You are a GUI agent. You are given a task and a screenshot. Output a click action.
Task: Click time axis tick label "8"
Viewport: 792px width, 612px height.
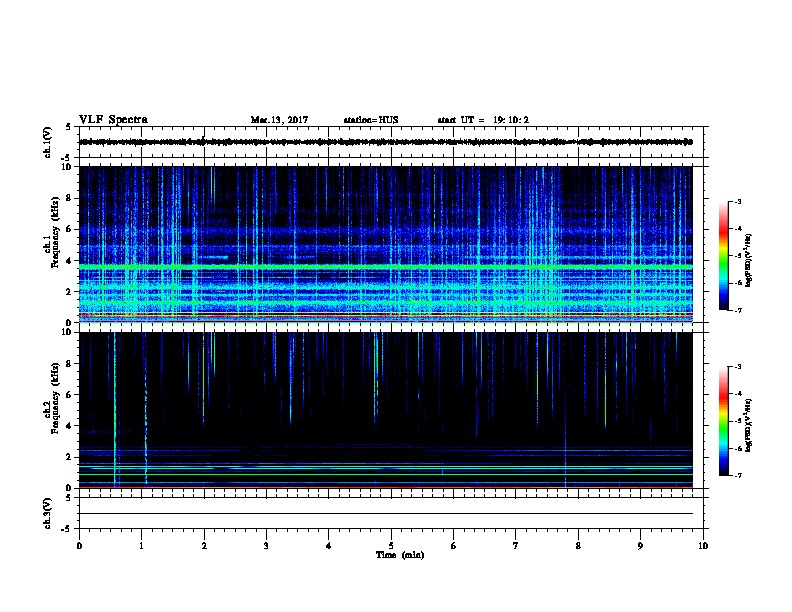point(578,546)
